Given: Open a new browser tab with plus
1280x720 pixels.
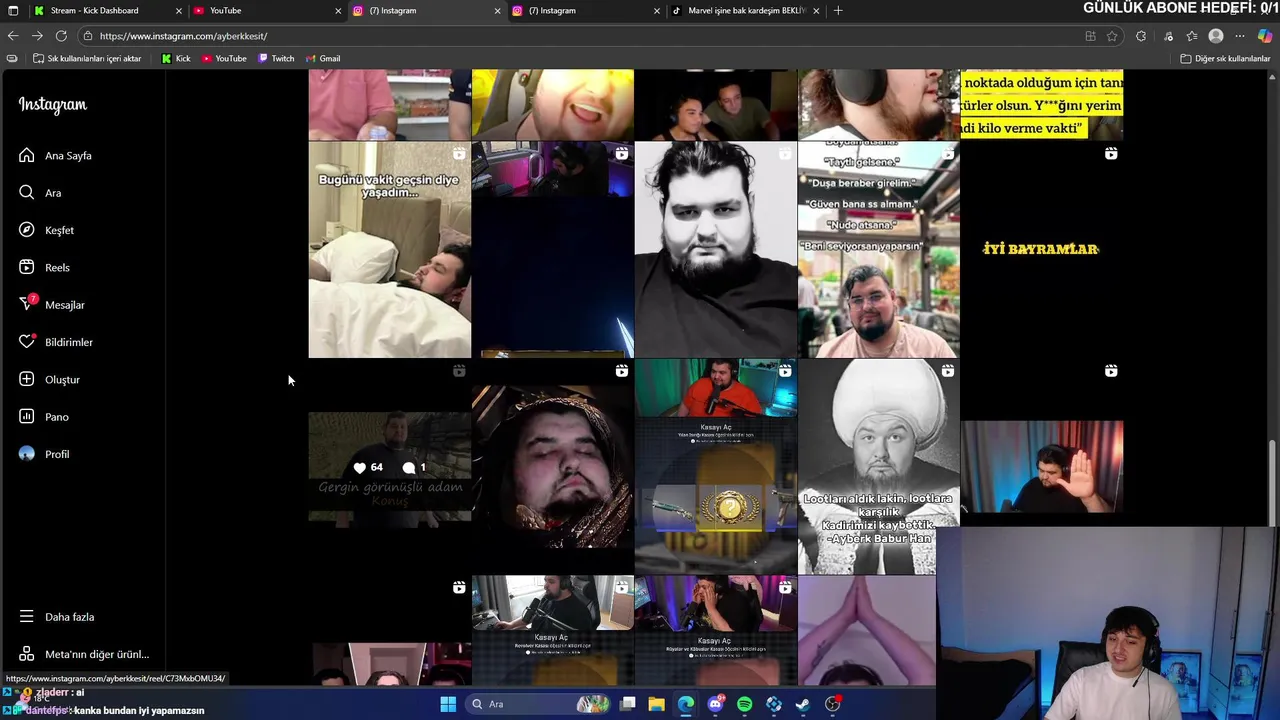Looking at the screenshot, I should tap(838, 10).
